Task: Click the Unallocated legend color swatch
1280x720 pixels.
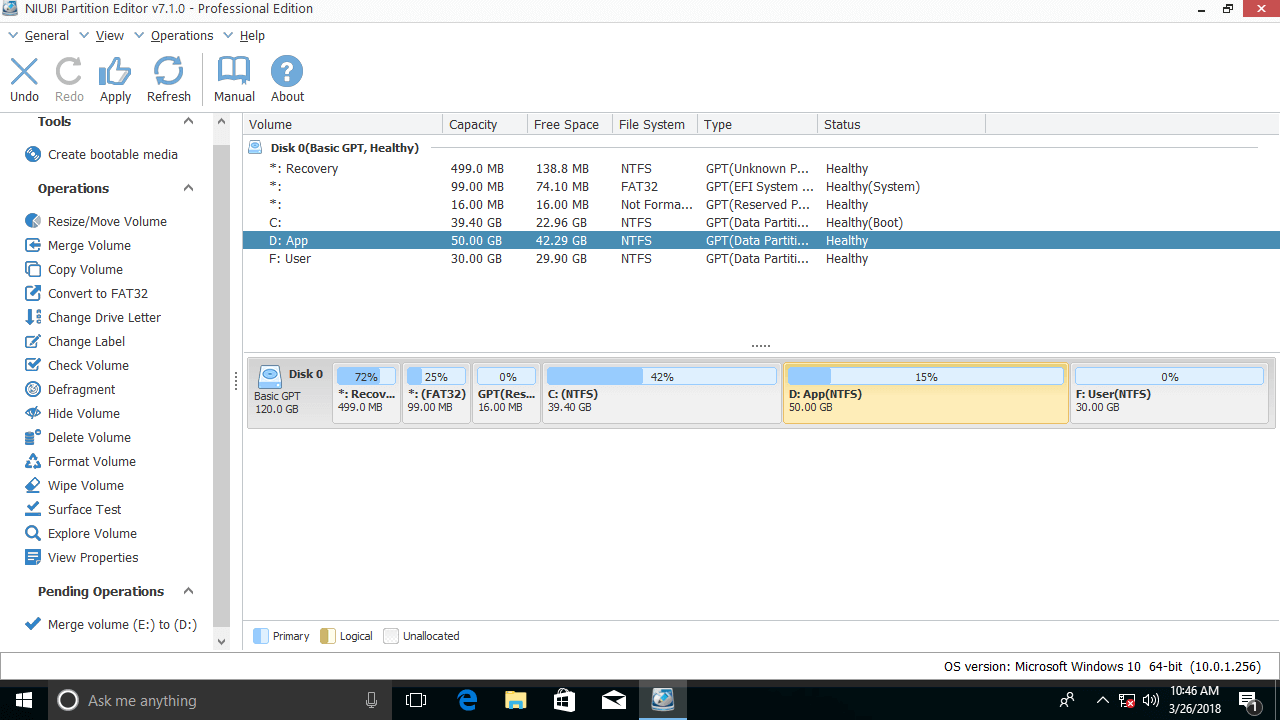Action: point(391,636)
